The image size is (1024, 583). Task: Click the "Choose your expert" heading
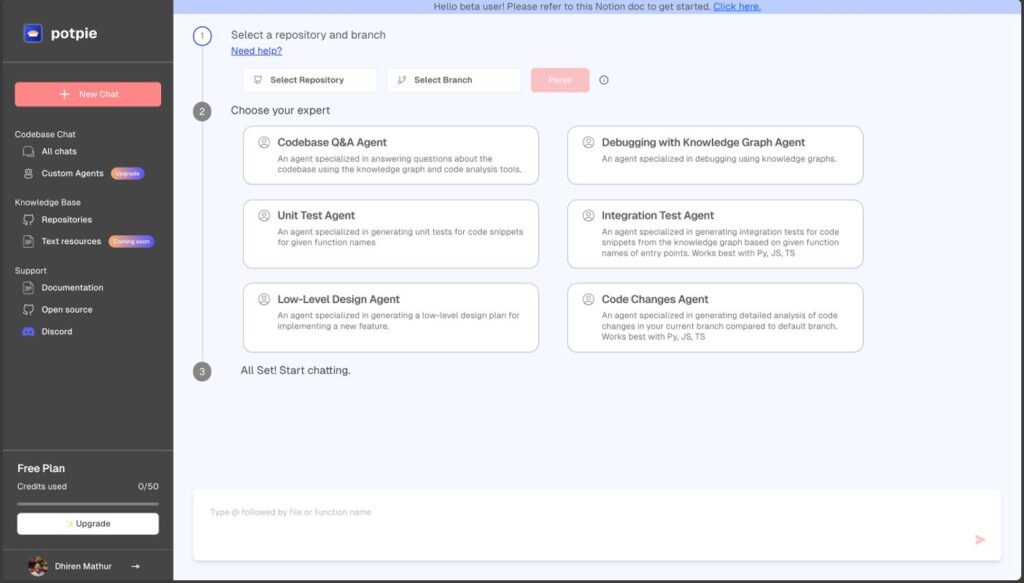click(280, 110)
